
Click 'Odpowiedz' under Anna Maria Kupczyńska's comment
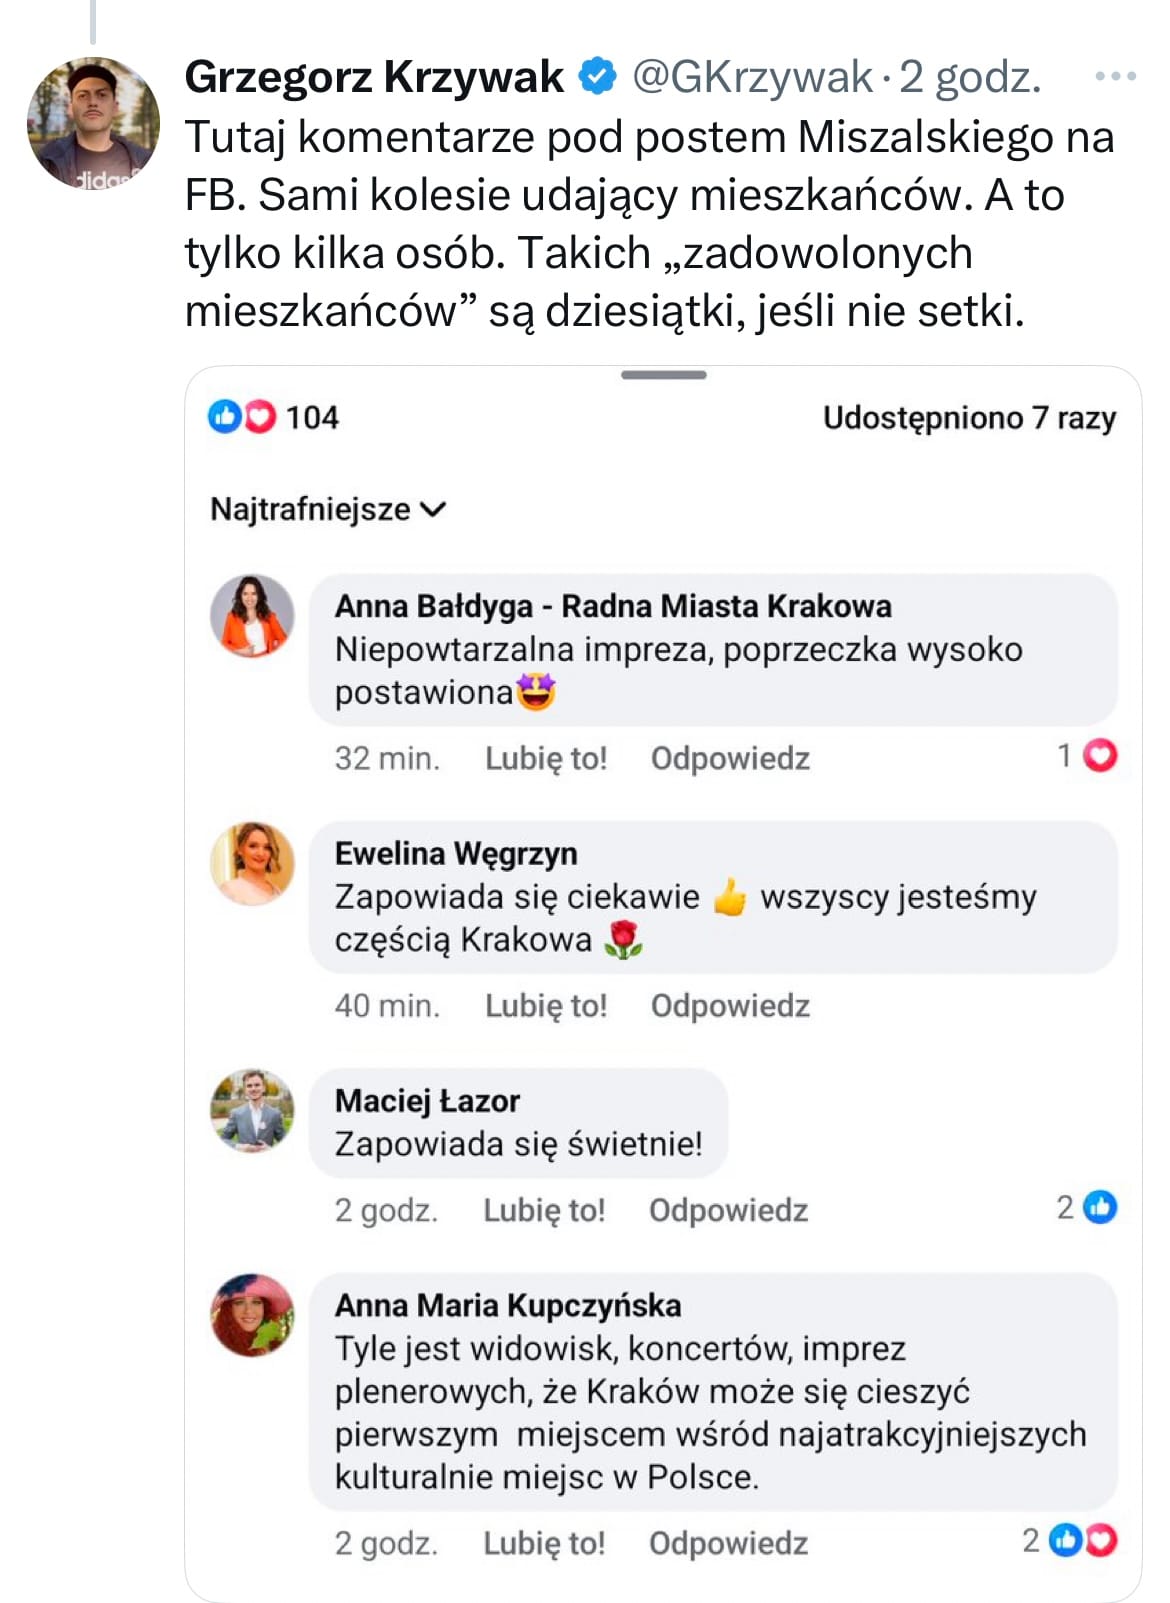point(728,1543)
